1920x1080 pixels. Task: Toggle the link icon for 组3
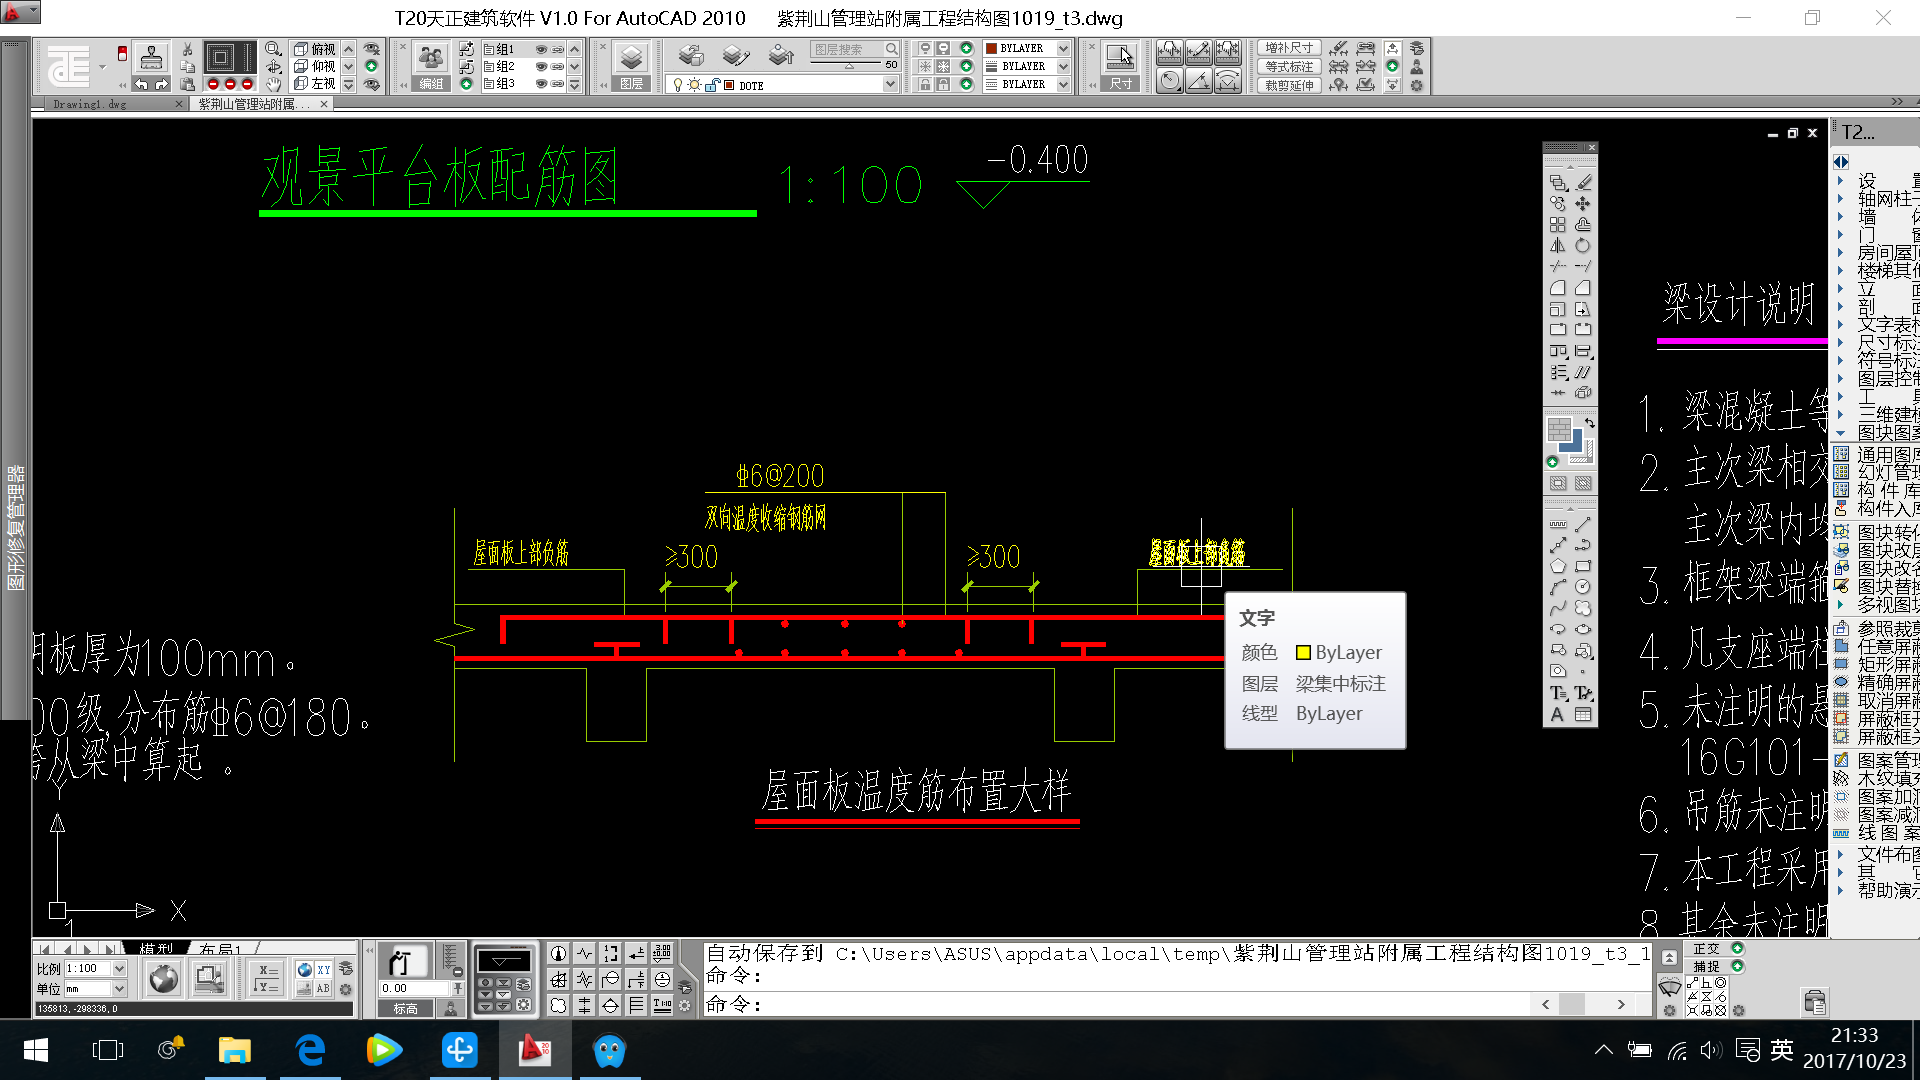558,84
